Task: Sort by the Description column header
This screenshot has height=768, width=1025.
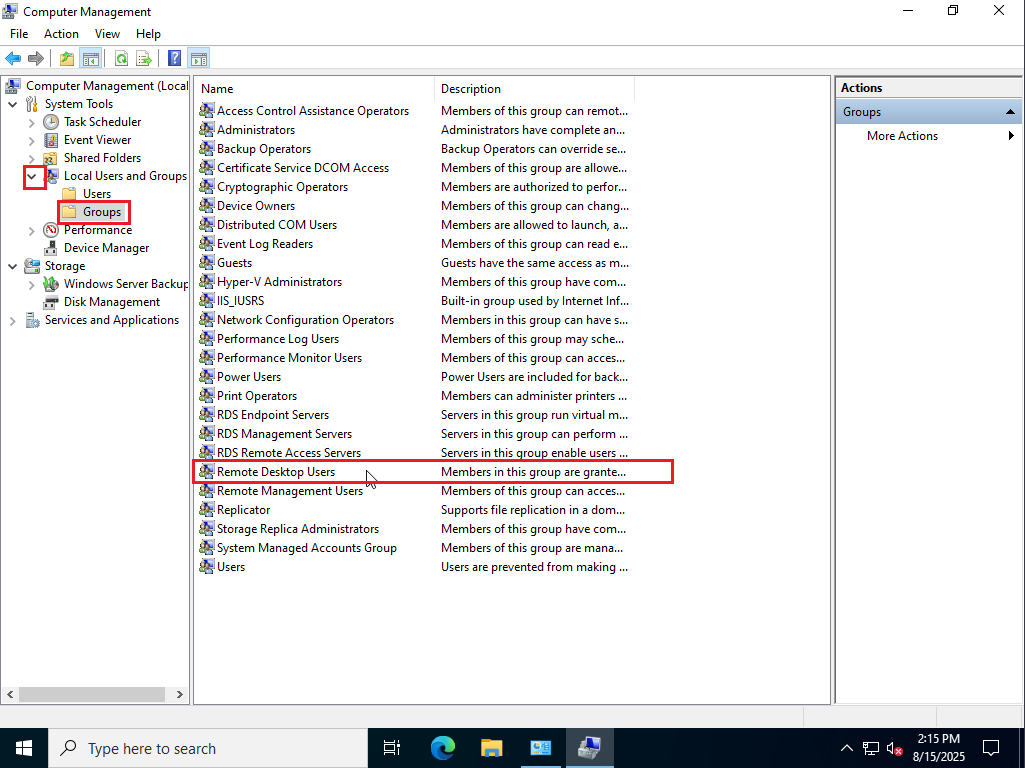Action: click(534, 89)
